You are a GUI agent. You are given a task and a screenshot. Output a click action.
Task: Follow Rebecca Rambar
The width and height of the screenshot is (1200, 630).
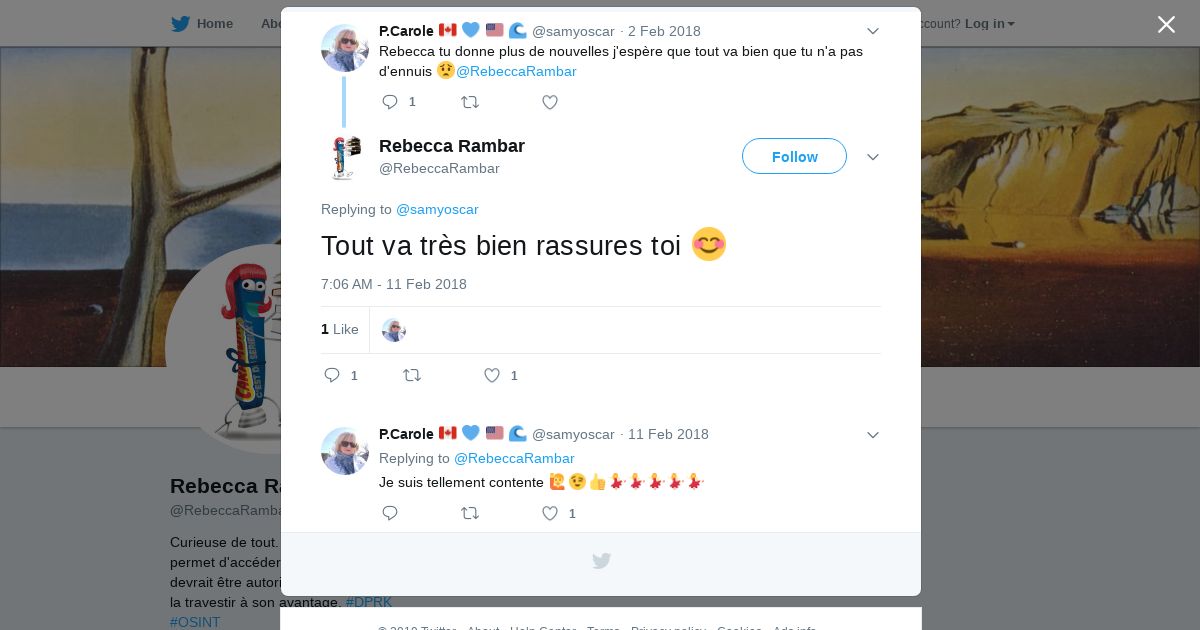(794, 156)
